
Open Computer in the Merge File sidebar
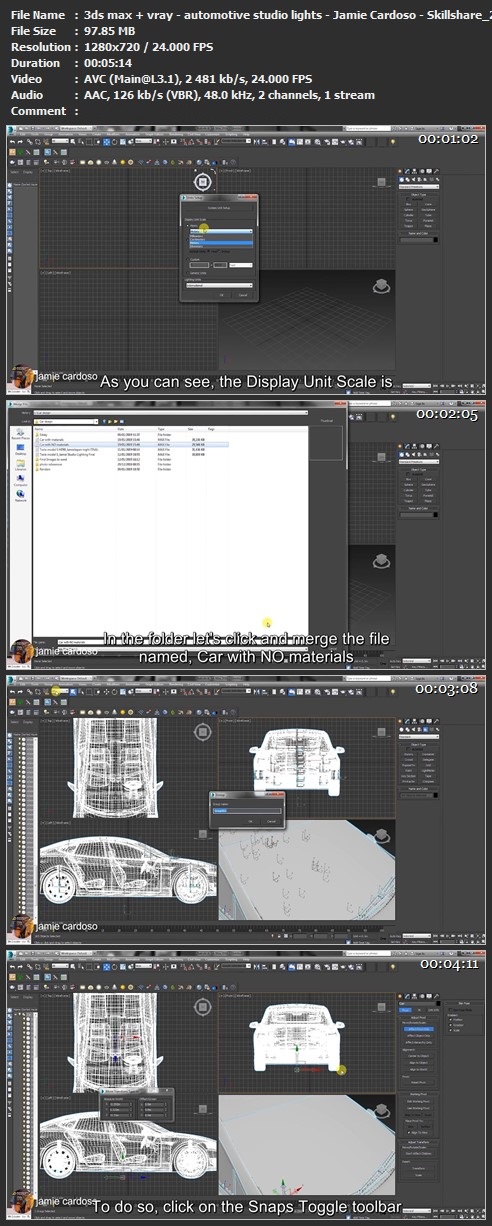[20, 481]
